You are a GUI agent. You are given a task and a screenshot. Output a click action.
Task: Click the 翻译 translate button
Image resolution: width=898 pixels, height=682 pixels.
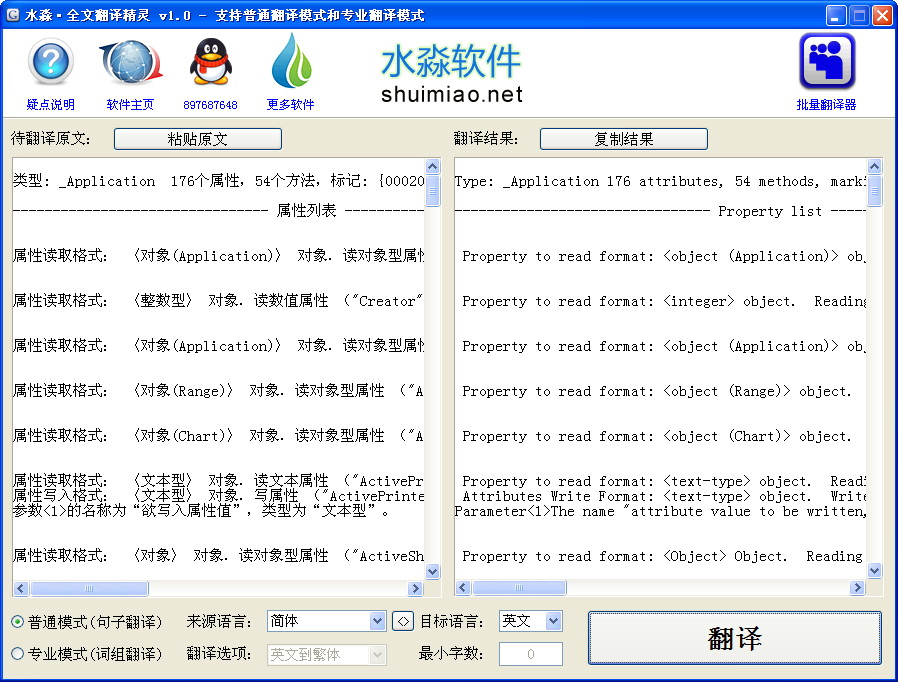point(735,637)
